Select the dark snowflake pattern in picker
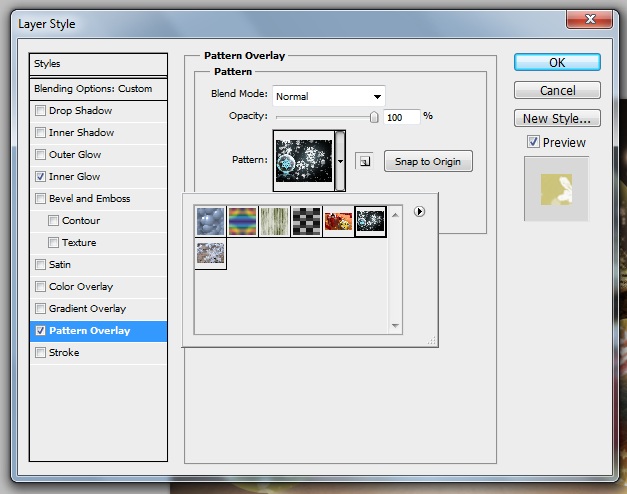The image size is (627, 494). pyautogui.click(x=370, y=221)
